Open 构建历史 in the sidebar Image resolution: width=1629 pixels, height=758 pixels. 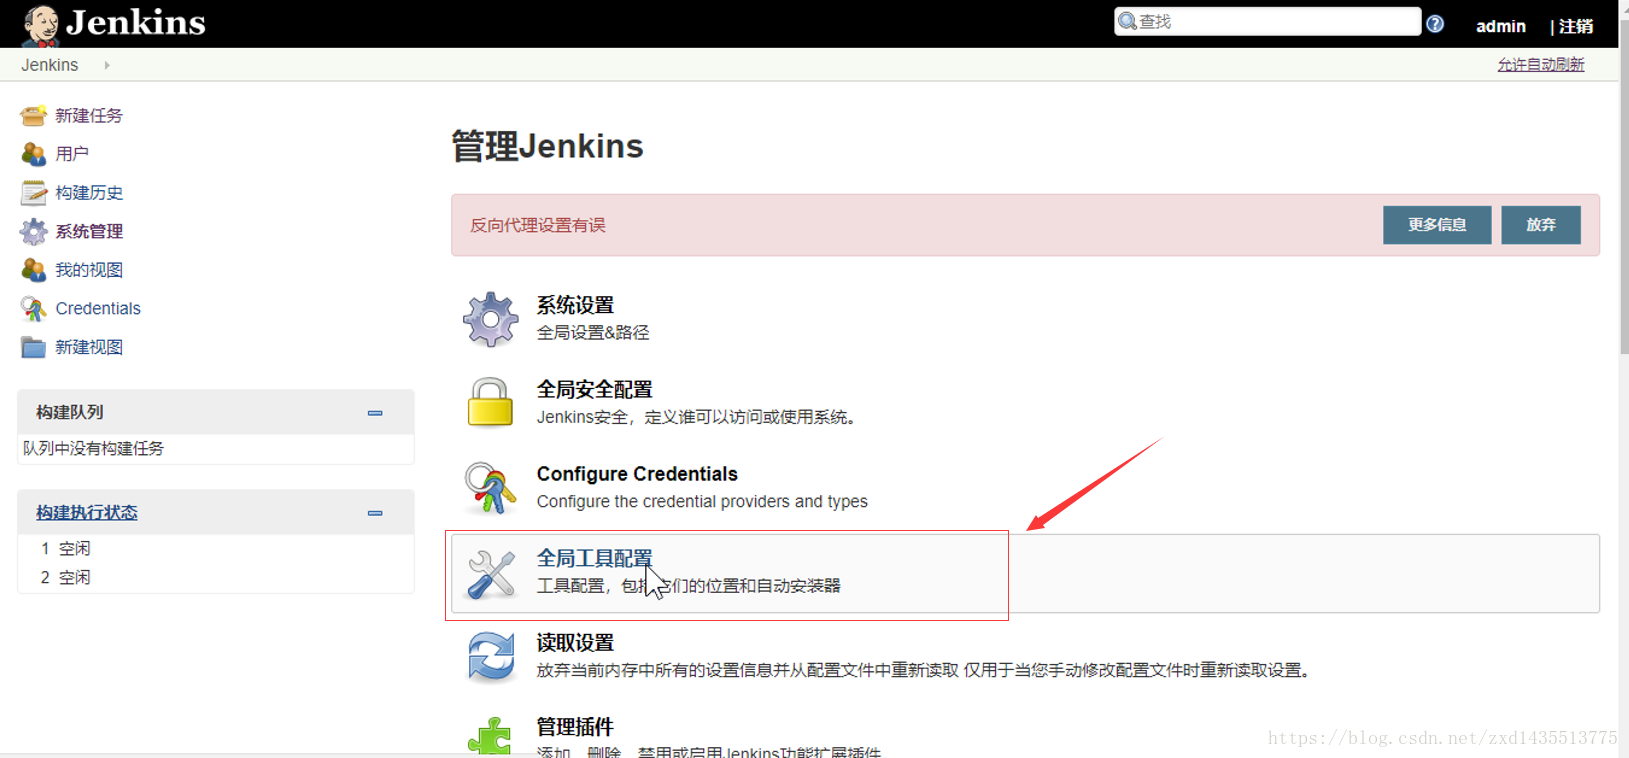[89, 193]
